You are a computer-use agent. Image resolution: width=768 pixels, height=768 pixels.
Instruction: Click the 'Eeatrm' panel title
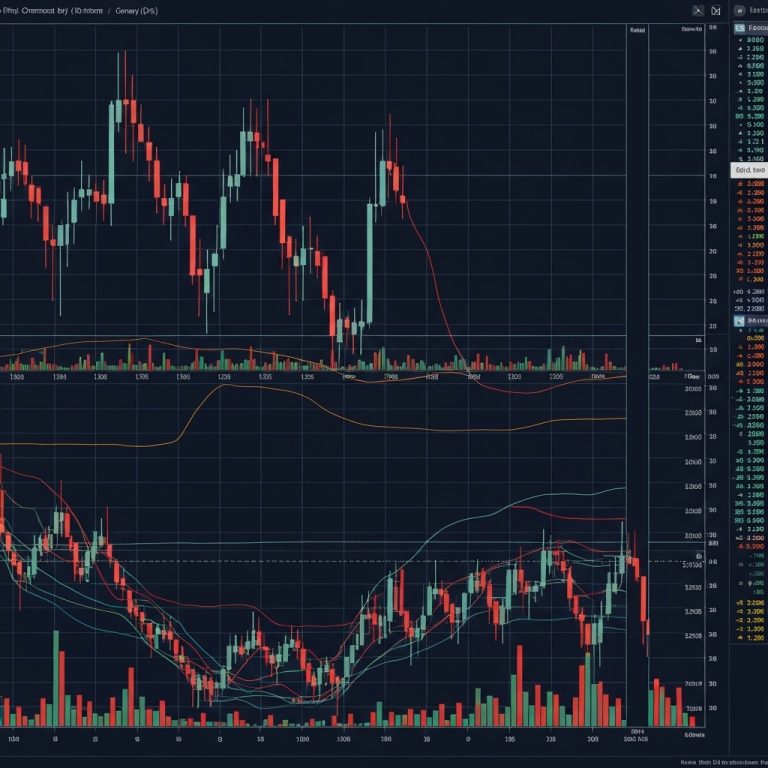[754, 10]
